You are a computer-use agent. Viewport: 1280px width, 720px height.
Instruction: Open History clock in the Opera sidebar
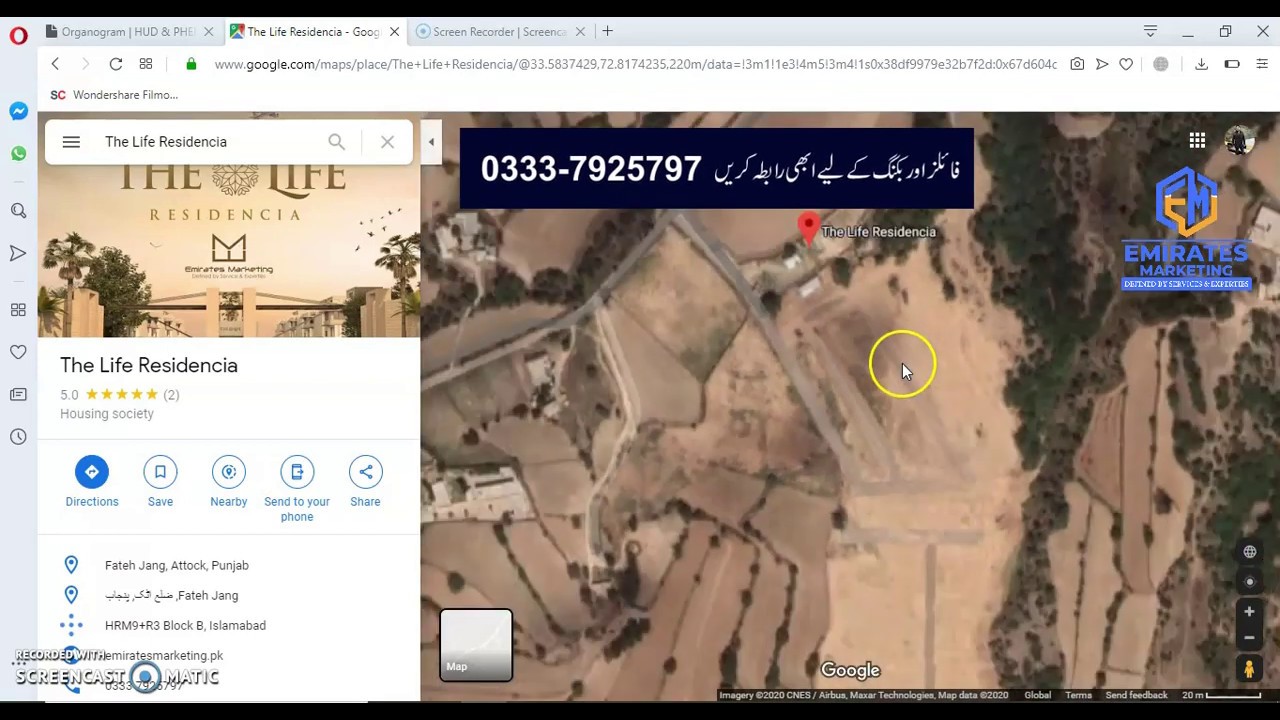point(18,437)
